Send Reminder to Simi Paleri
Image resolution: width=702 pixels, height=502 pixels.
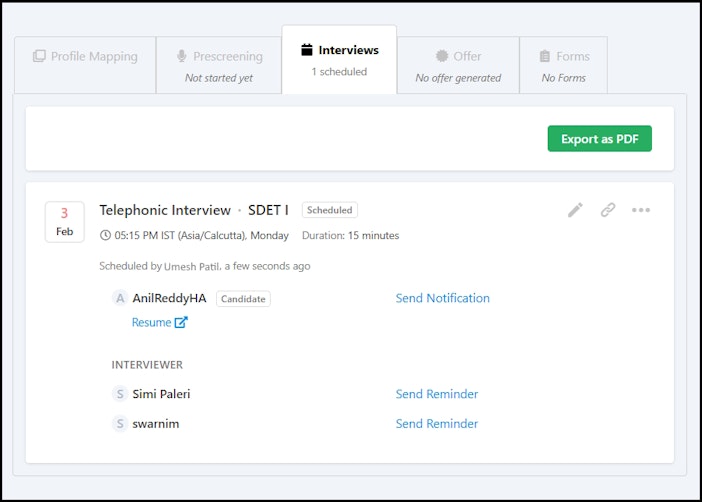click(x=437, y=394)
